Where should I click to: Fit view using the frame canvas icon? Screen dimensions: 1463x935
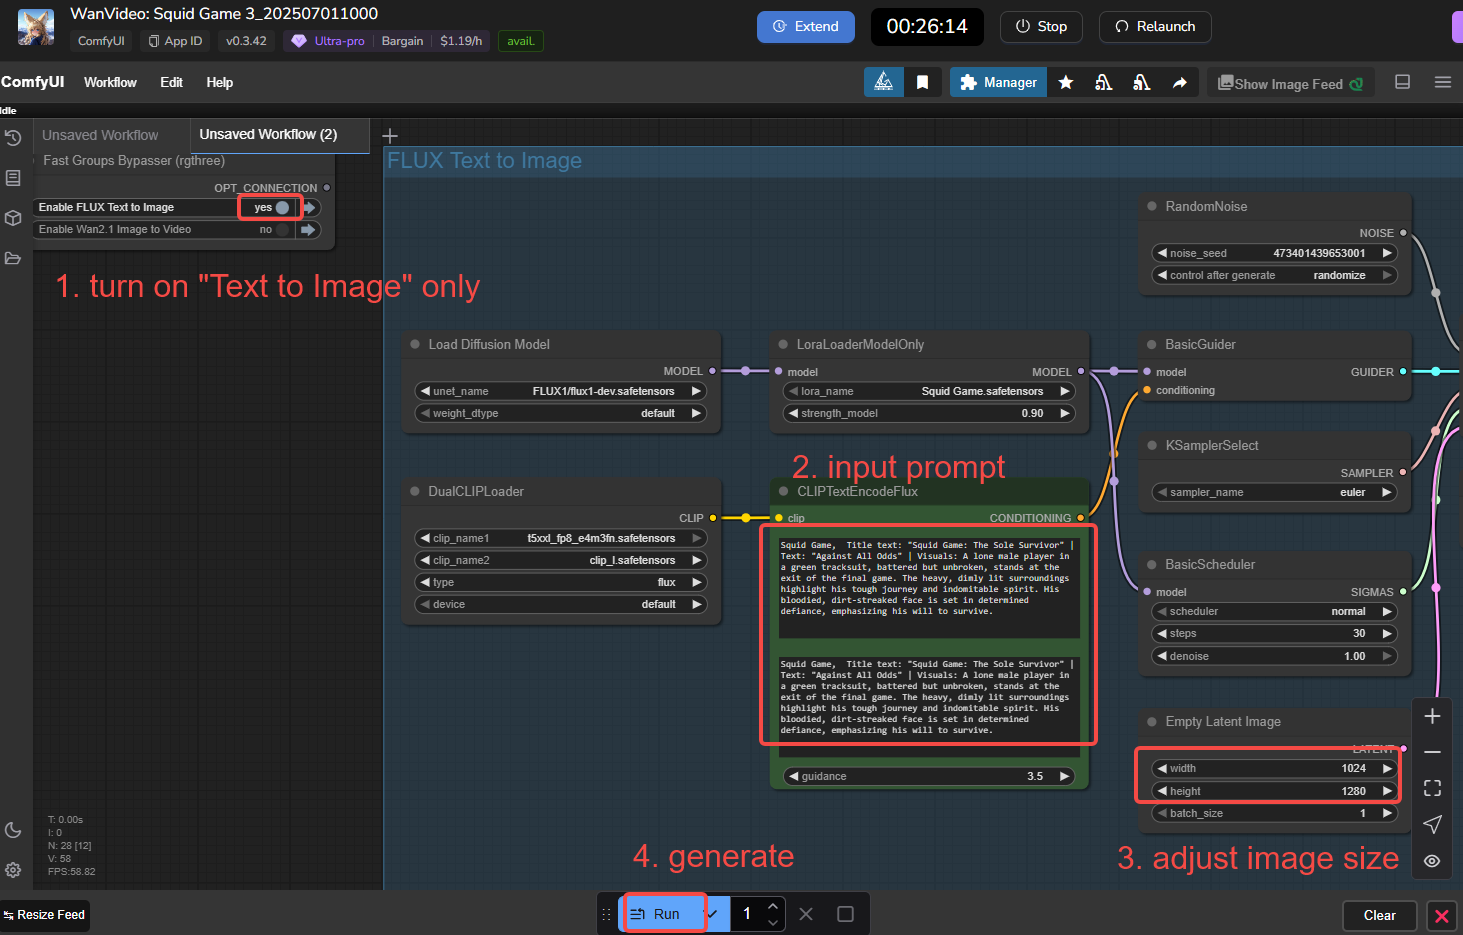(x=1432, y=788)
